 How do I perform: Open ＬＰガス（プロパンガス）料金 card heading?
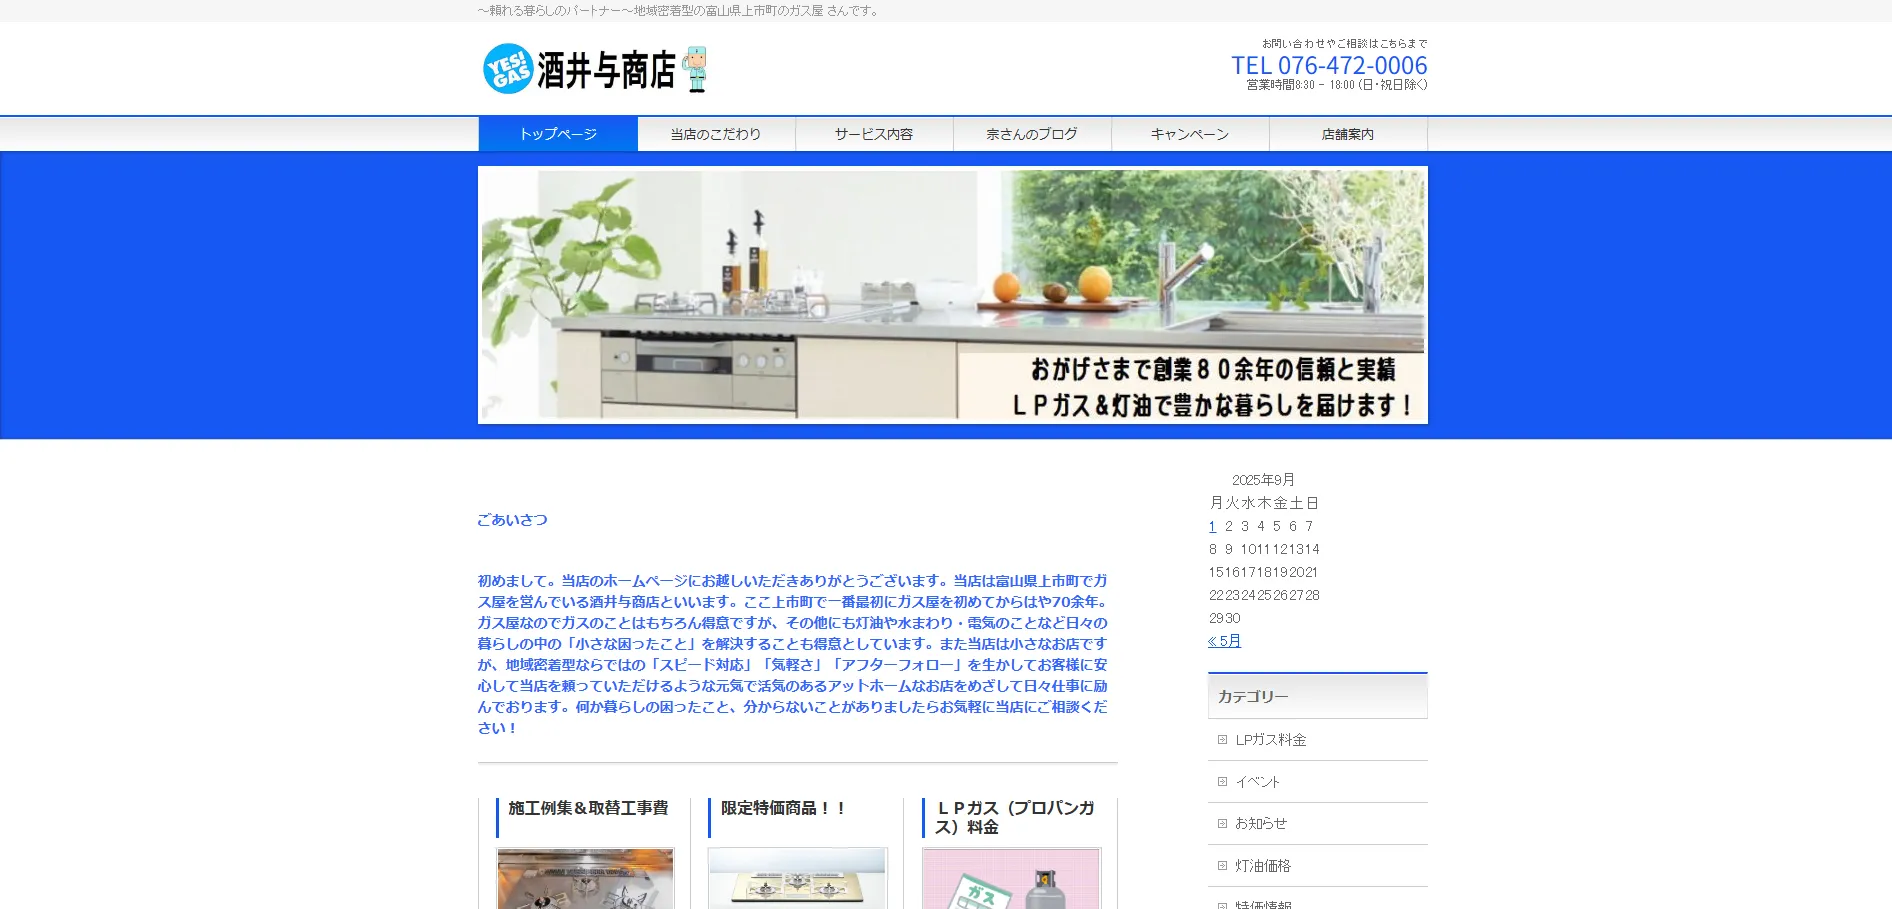click(x=1015, y=817)
